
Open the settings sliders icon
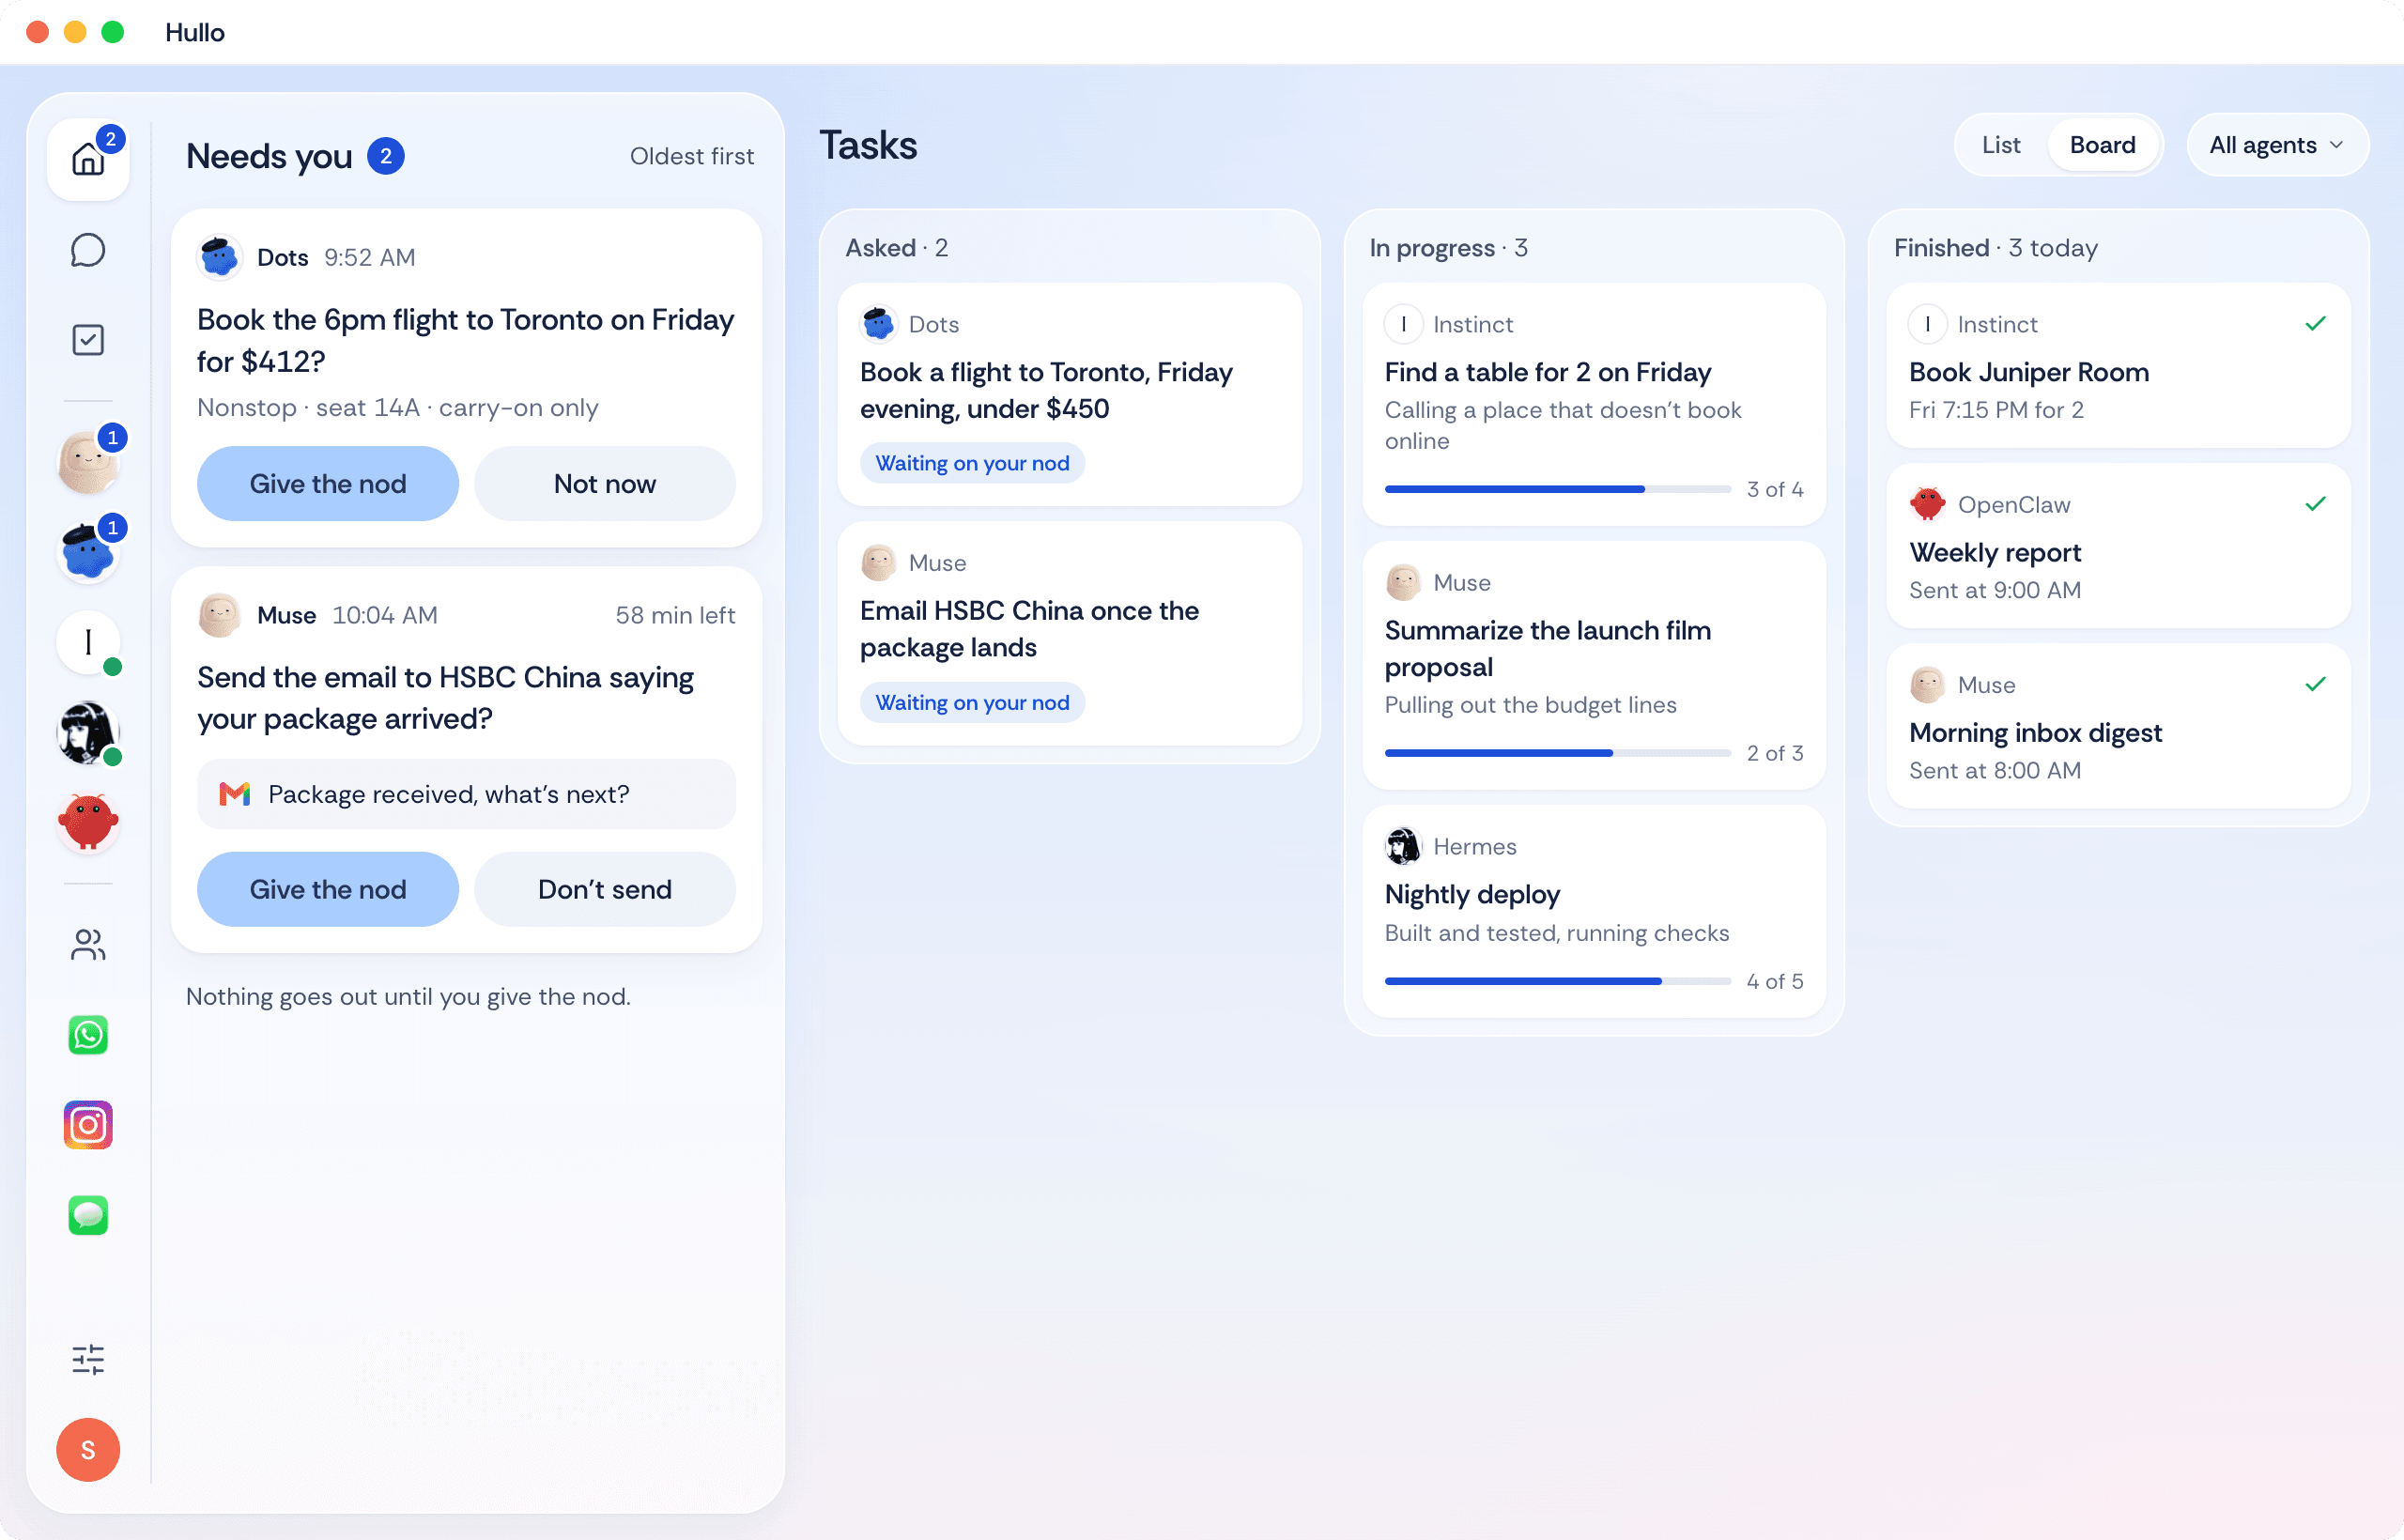click(x=88, y=1358)
